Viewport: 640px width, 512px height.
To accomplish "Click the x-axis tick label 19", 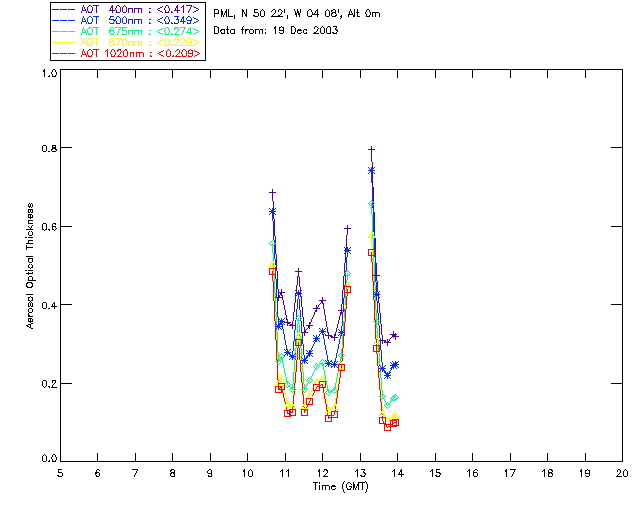I will coord(585,473).
